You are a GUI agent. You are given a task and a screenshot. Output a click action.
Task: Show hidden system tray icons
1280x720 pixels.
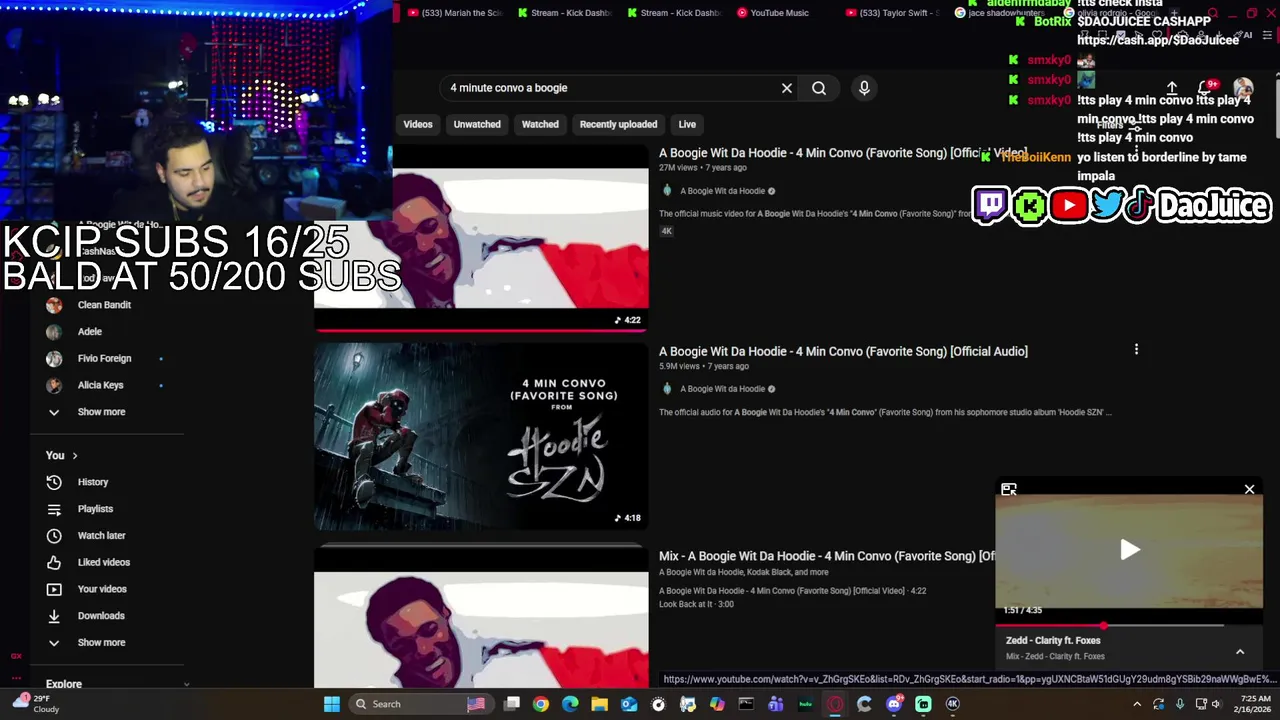pyautogui.click(x=1136, y=704)
